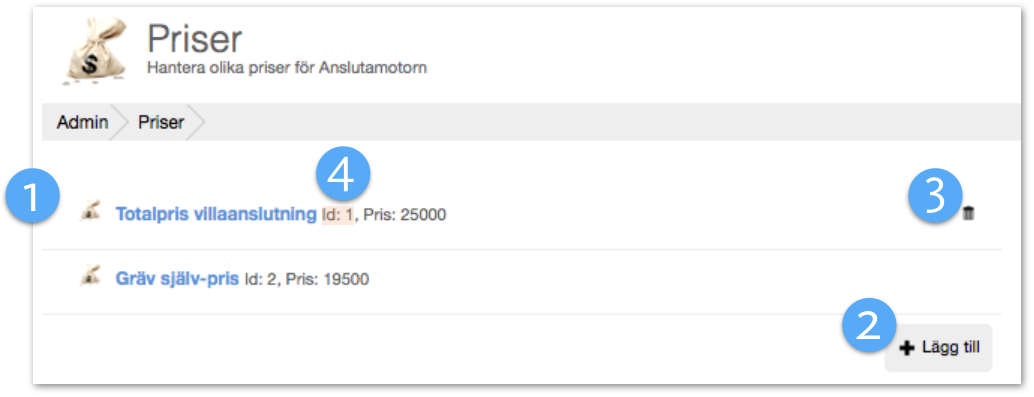Delete Totalpris villaanslutning with the trash icon
This screenshot has height=397, width=1034.
pos(968,213)
